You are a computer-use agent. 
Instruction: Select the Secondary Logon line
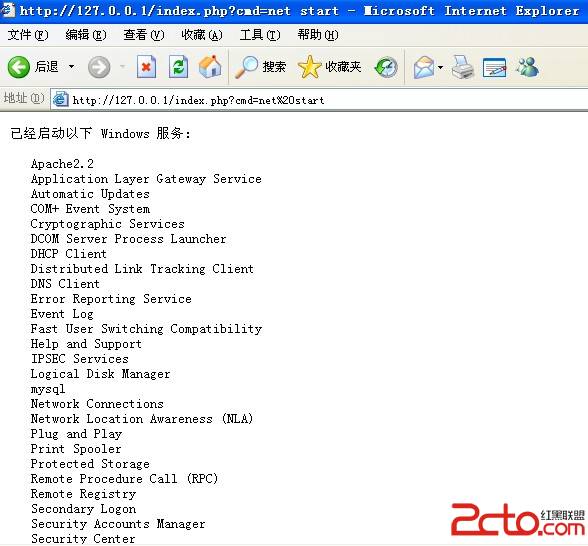point(83,509)
